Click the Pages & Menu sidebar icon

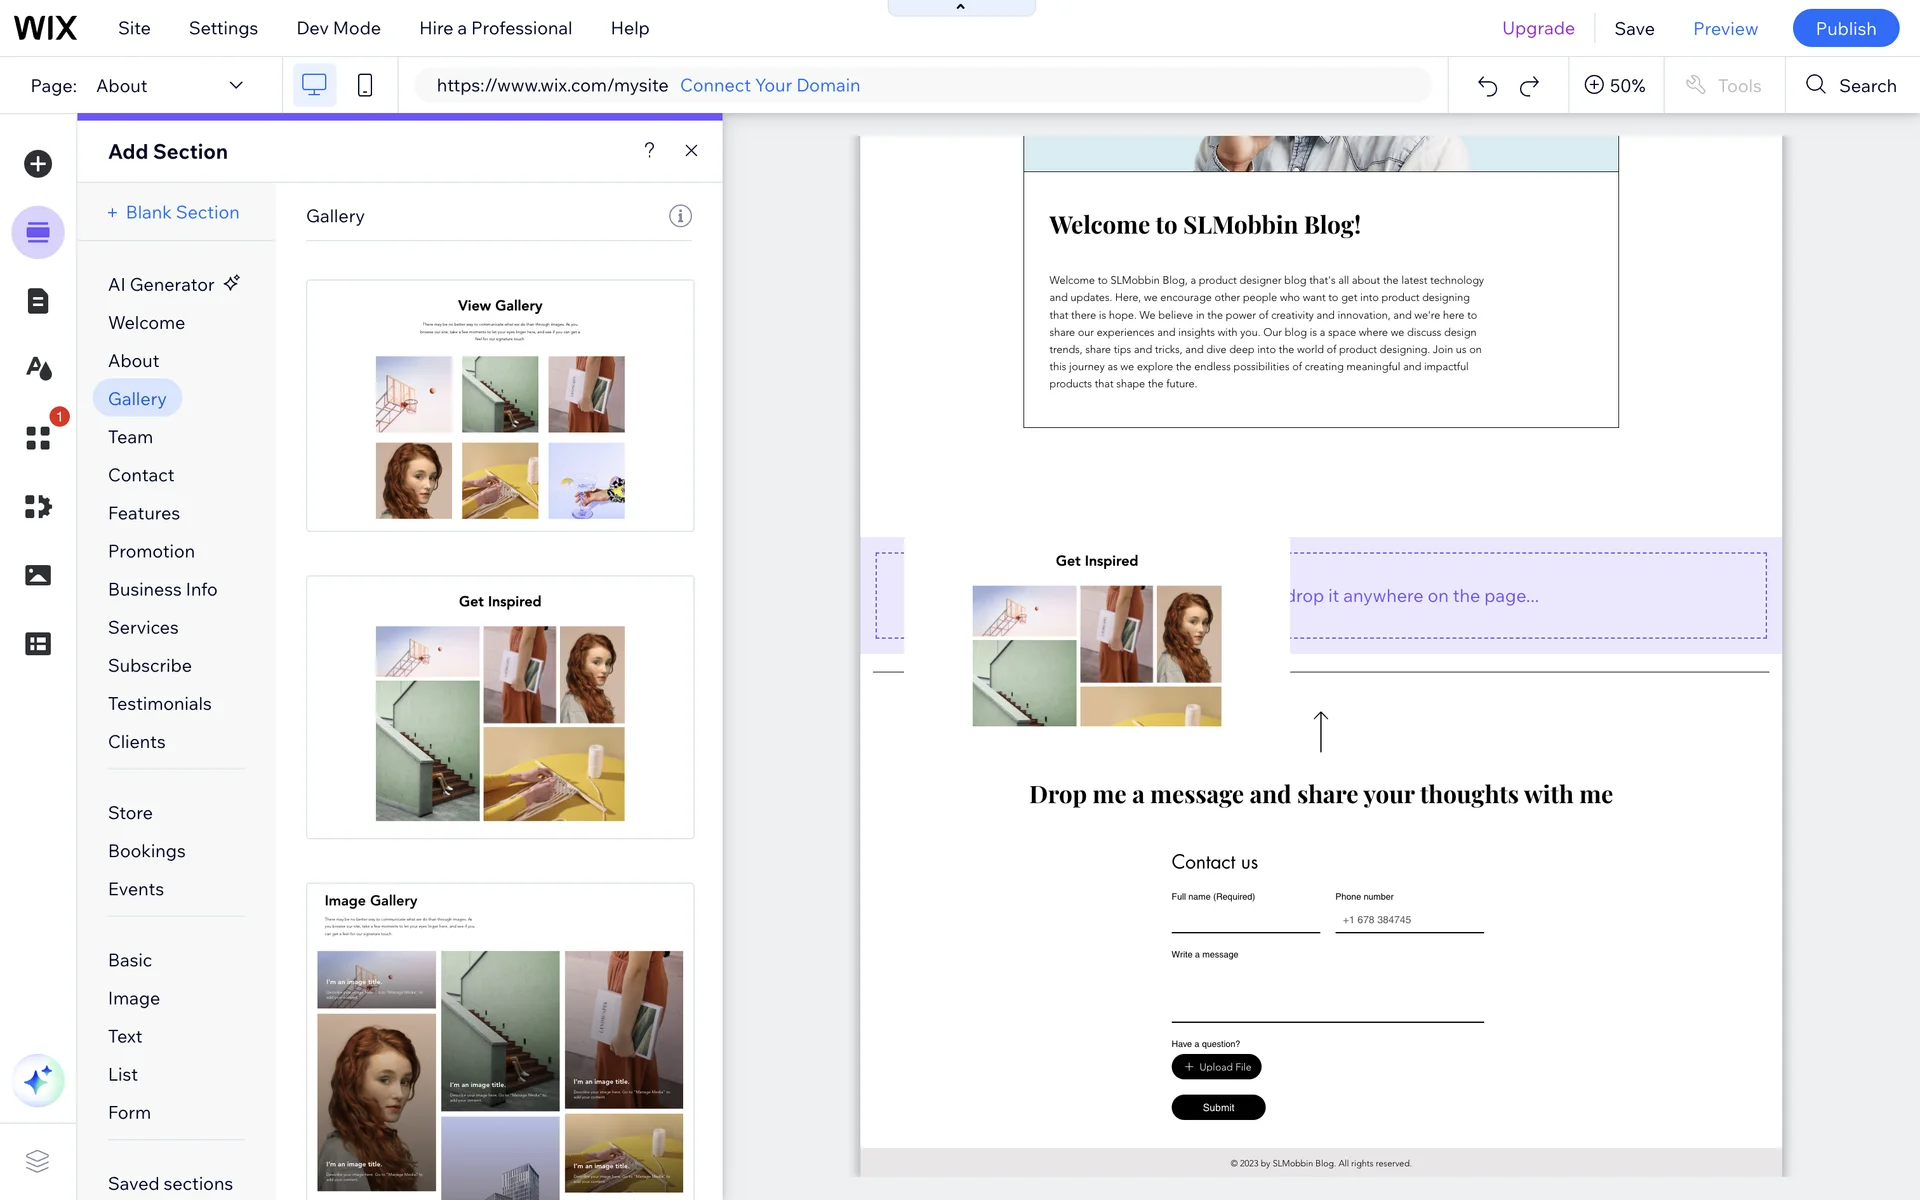coord(38,301)
